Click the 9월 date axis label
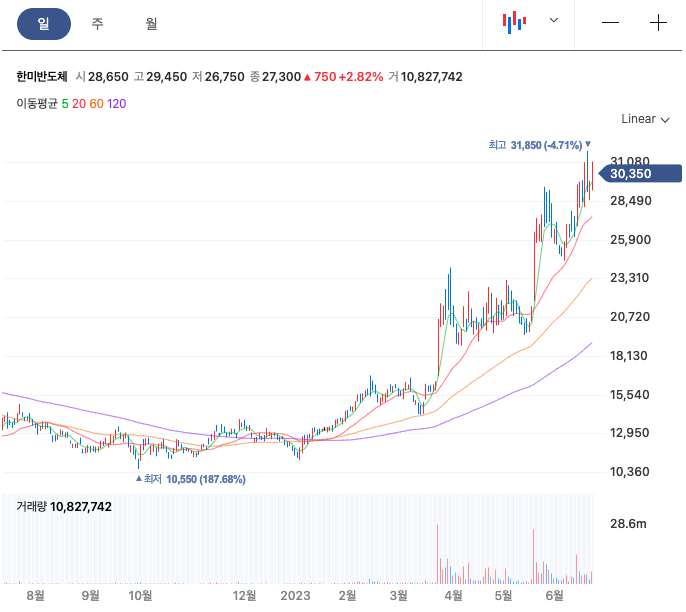Viewport: 686px width, 612px height. click(91, 595)
